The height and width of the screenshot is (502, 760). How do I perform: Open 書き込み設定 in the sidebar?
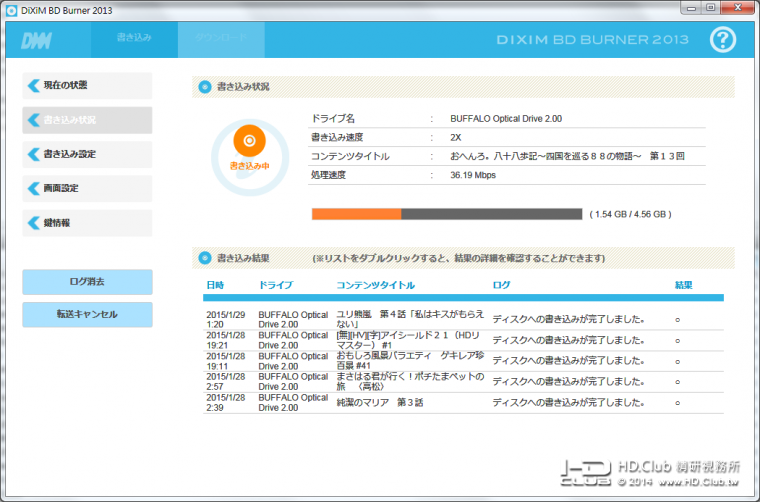(x=87, y=155)
